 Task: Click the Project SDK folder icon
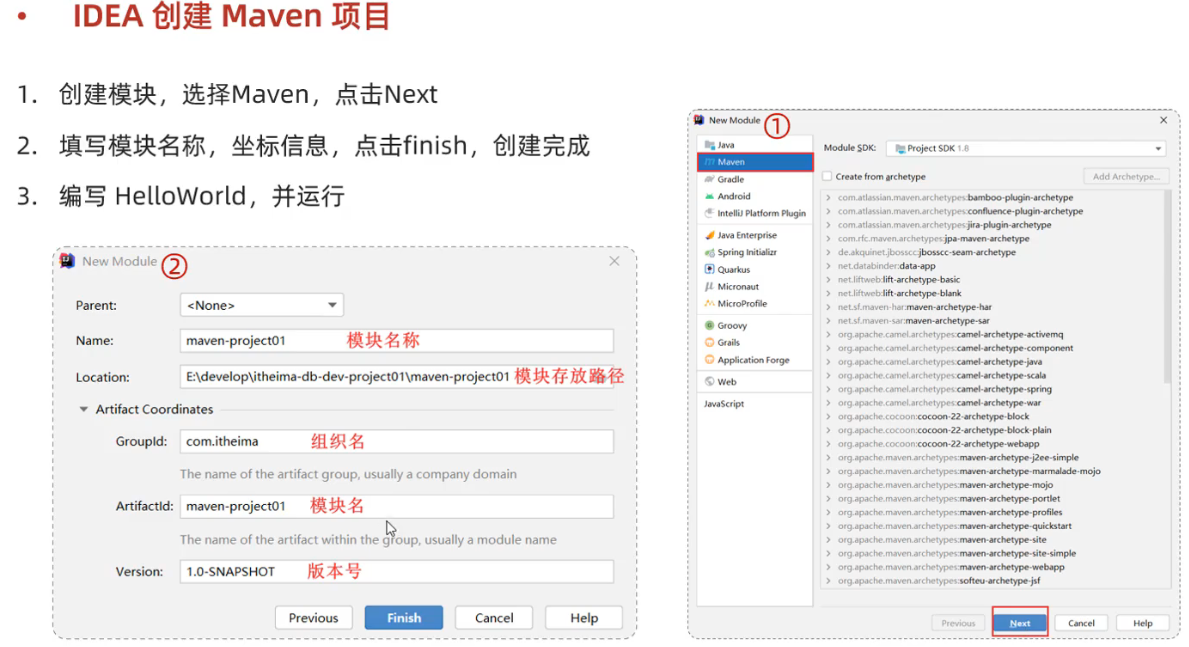901,149
